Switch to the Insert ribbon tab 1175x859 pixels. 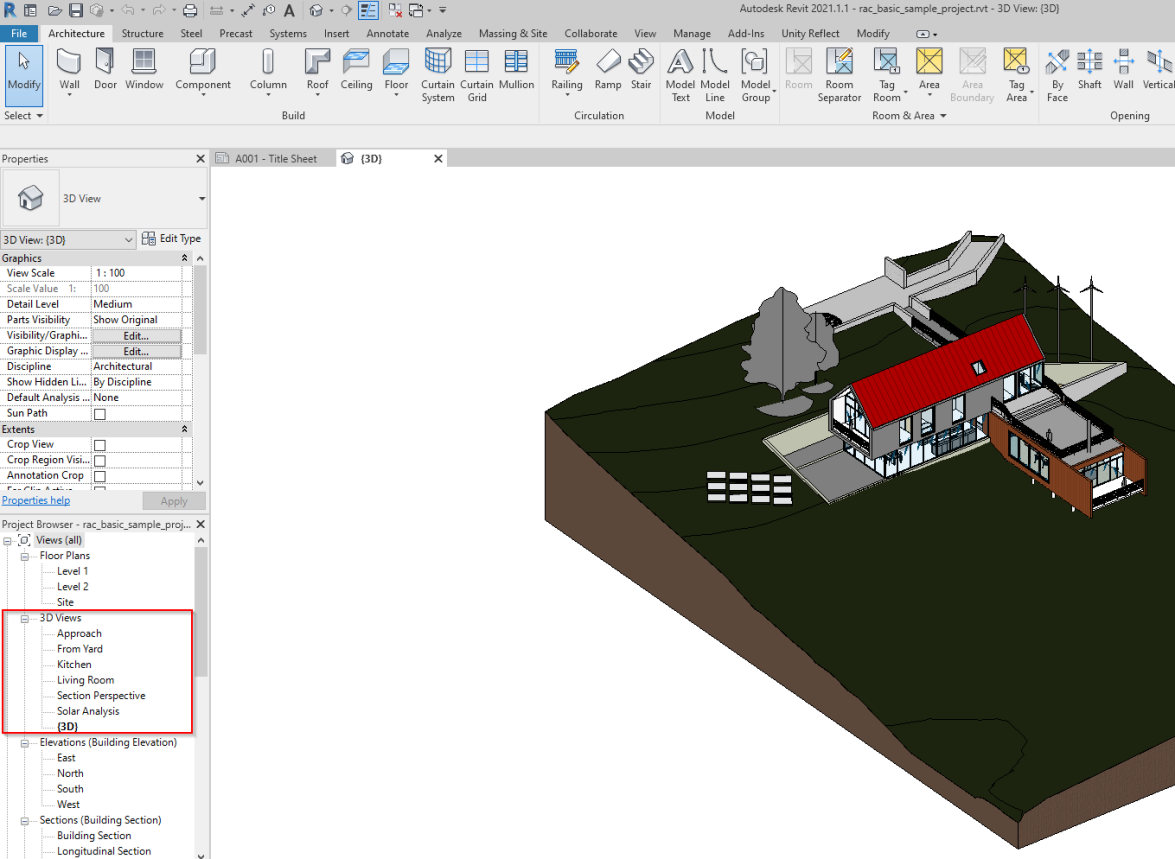pos(336,33)
